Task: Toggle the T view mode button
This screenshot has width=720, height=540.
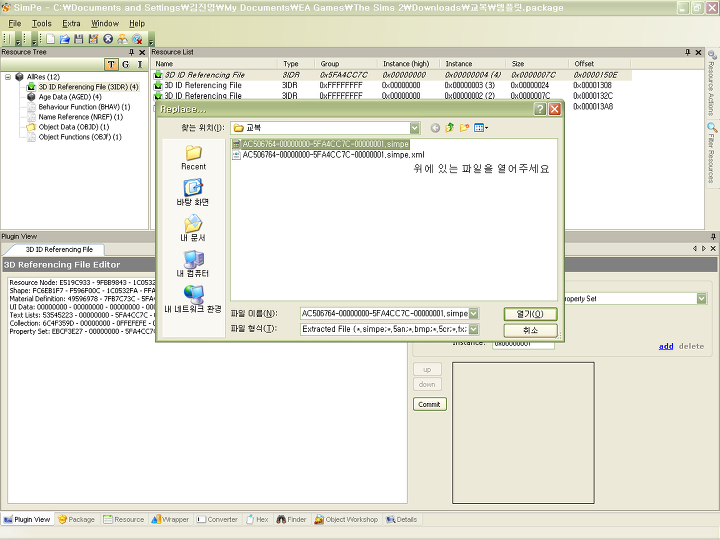Action: click(x=111, y=65)
